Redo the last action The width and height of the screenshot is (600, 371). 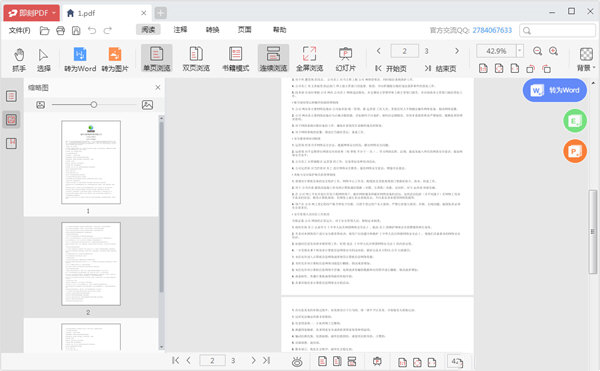tap(108, 30)
